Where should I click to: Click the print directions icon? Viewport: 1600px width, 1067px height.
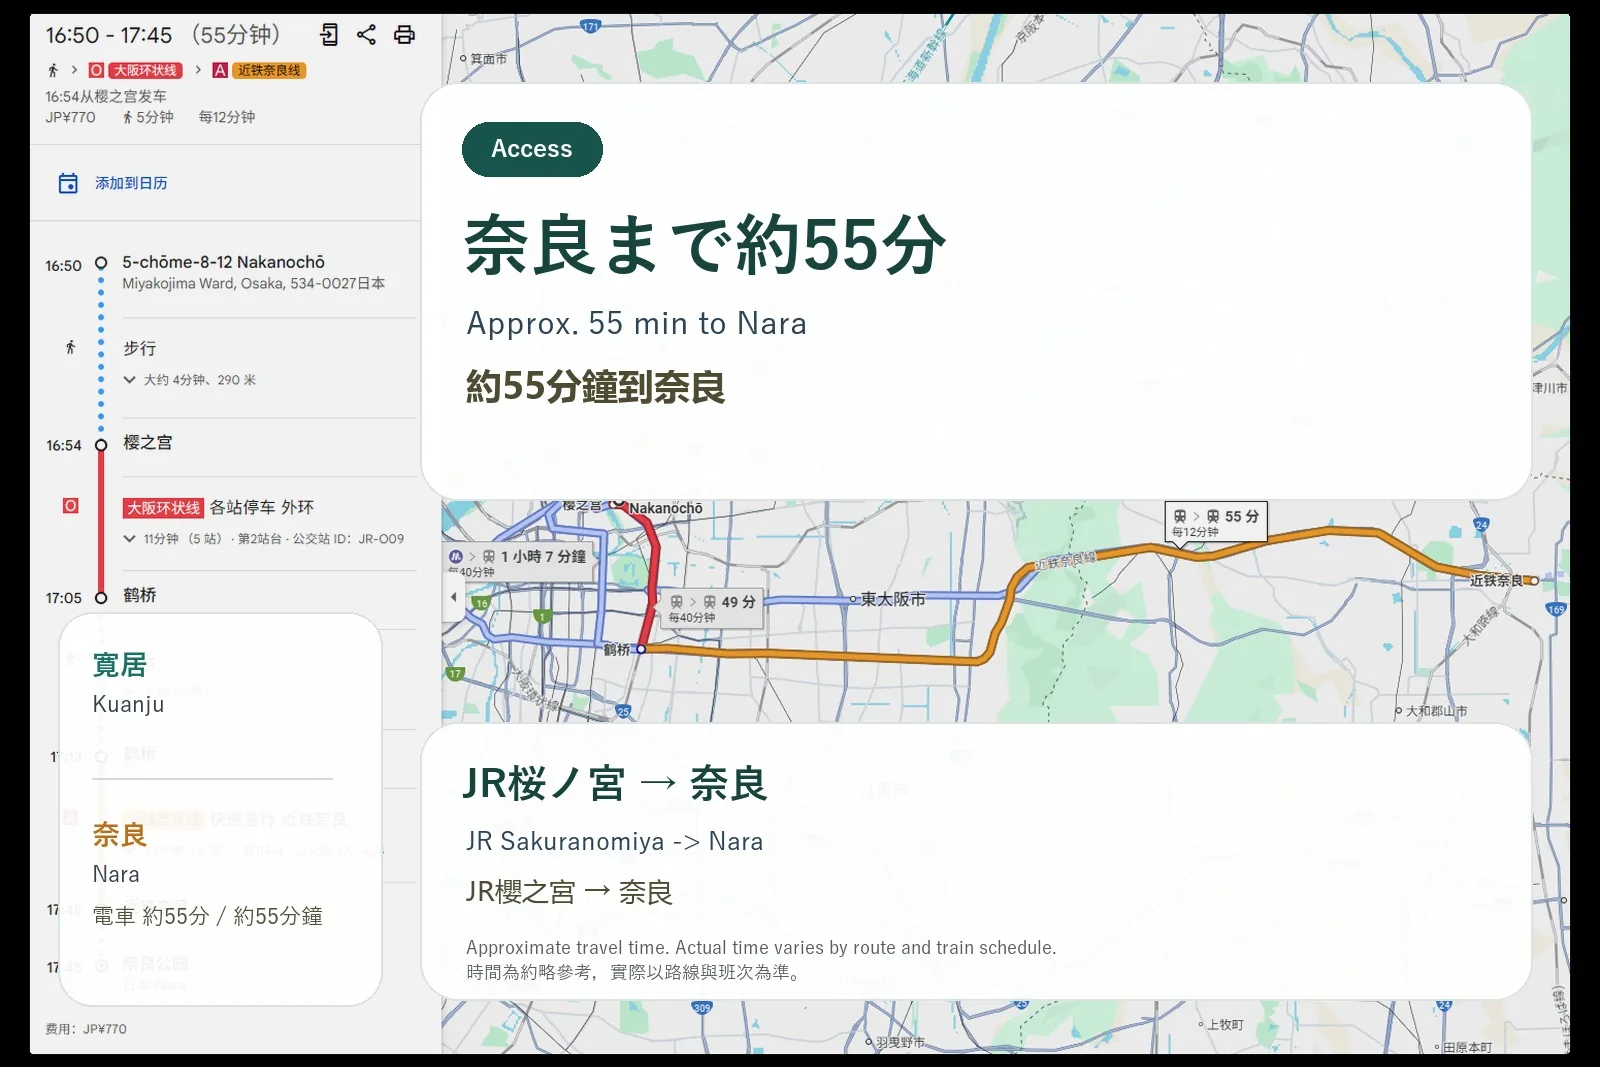(x=404, y=35)
